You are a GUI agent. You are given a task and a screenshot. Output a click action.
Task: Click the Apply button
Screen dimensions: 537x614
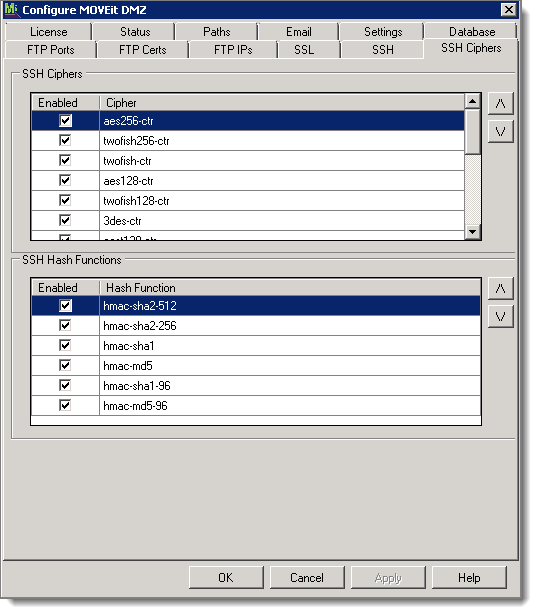pos(388,578)
